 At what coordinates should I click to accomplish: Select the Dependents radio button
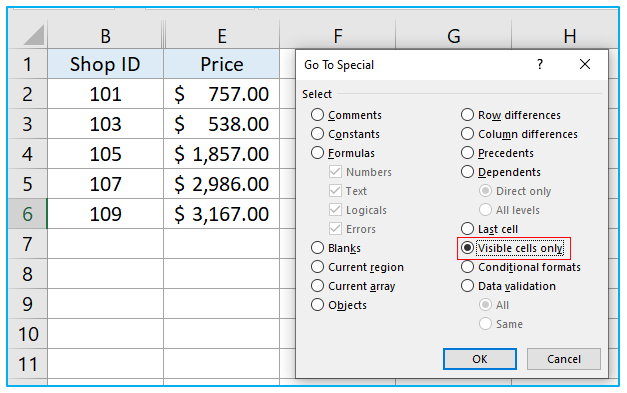pyautogui.click(x=467, y=172)
